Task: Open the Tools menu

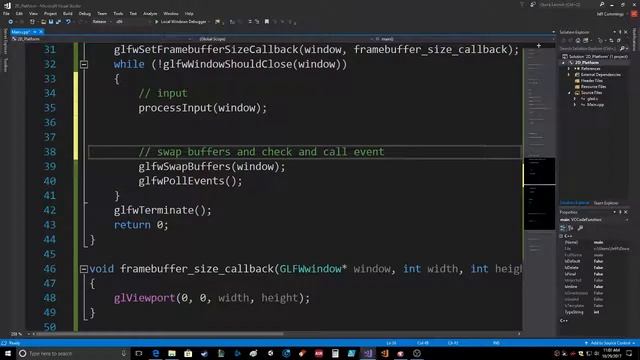Action: click(x=118, y=13)
